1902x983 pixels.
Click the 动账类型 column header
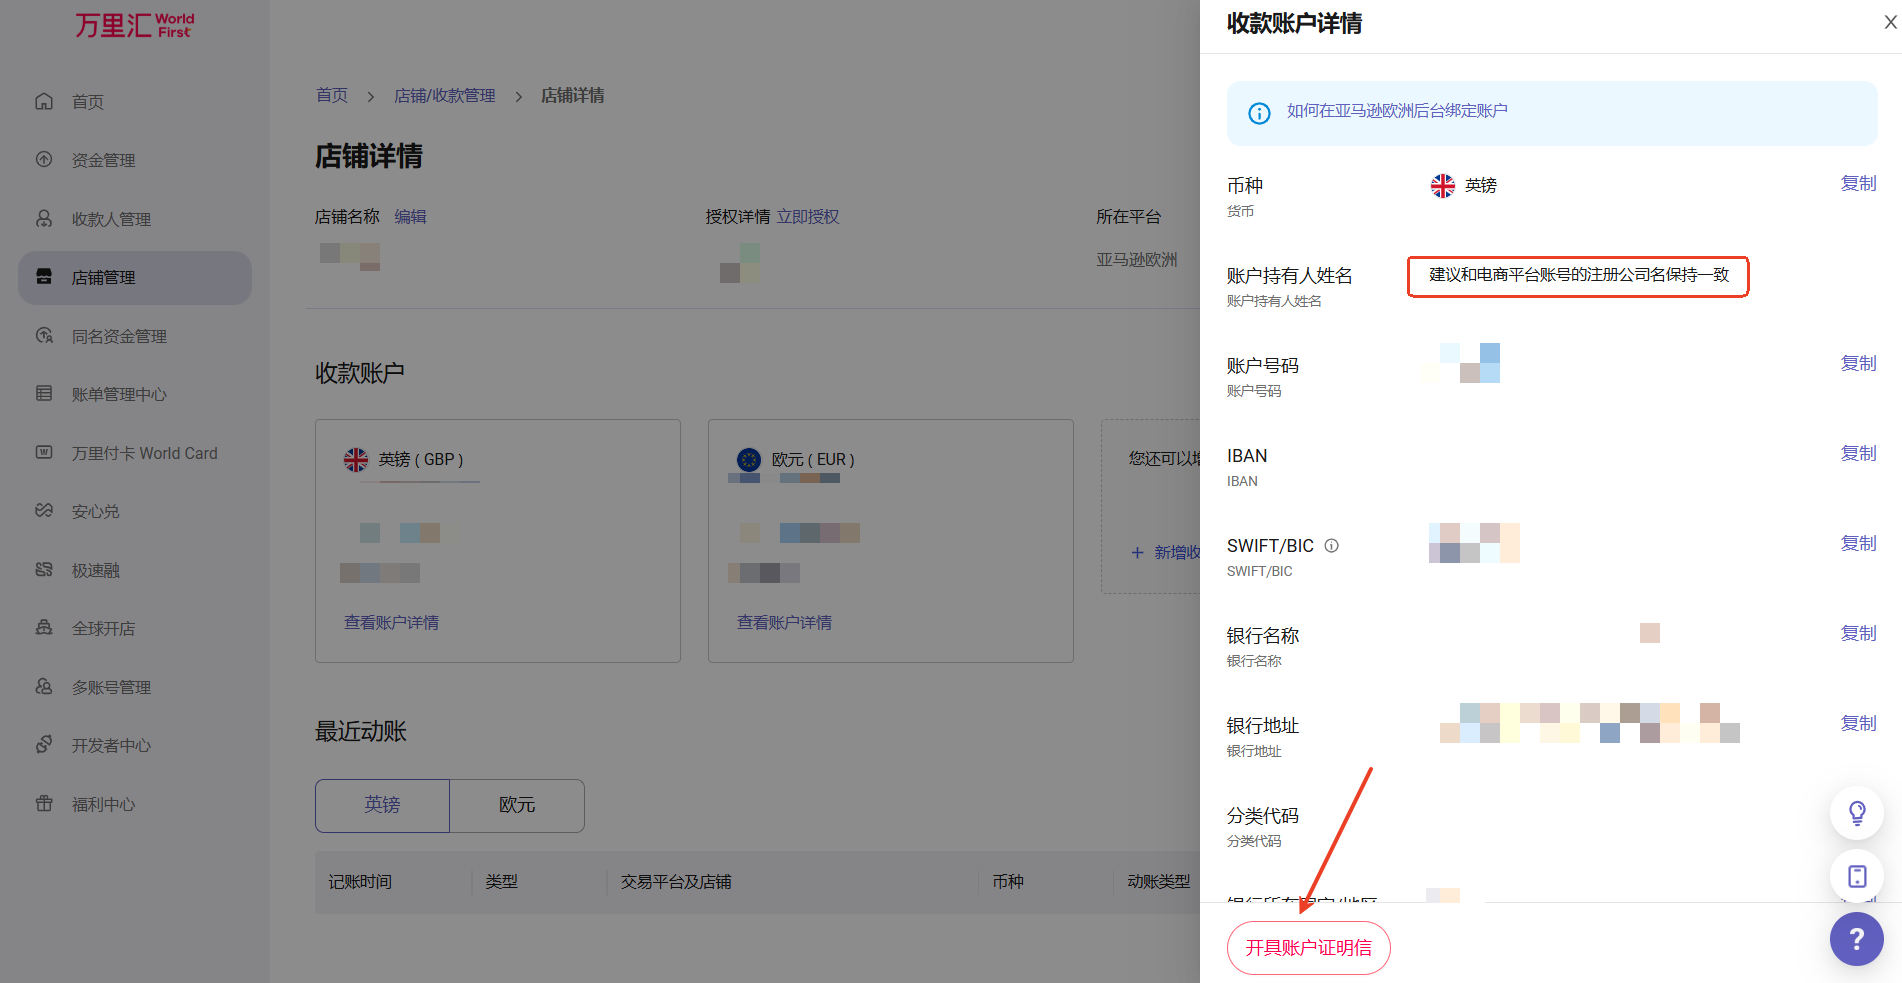pos(1159,881)
